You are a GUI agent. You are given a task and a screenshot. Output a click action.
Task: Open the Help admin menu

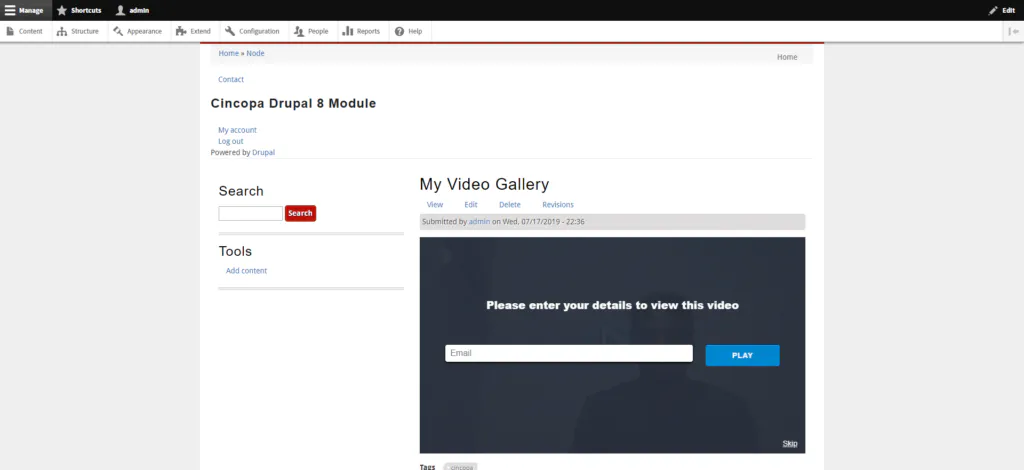409,31
